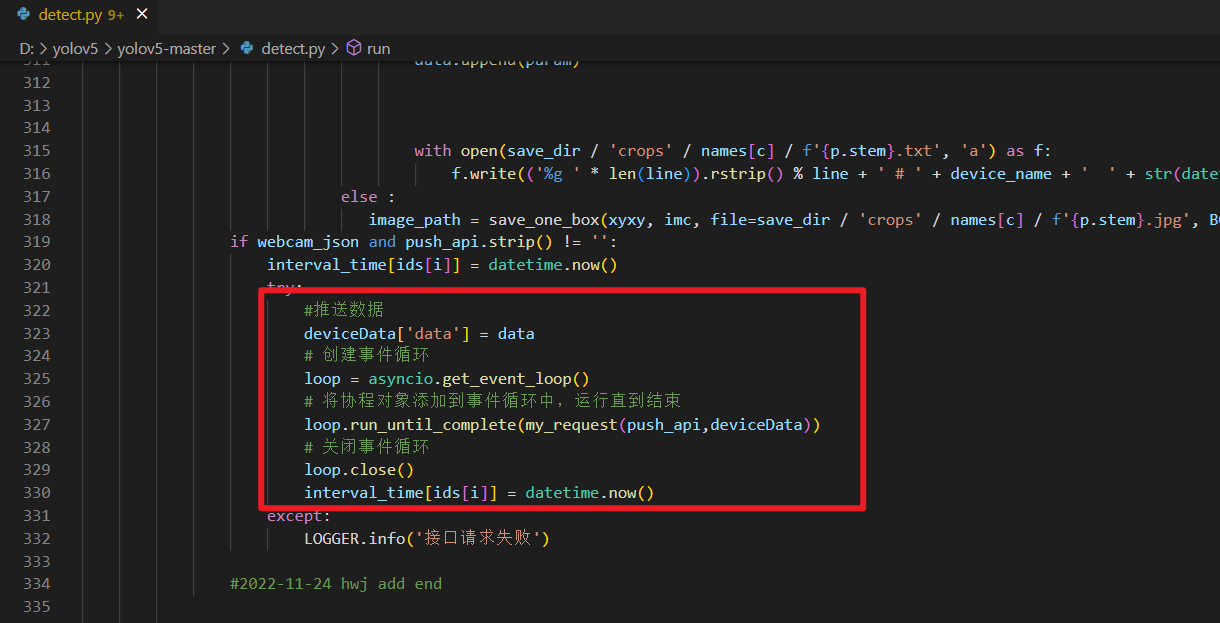Open the D: drive breadcrumb
Screen dimensions: 1220x623
click(x=27, y=48)
